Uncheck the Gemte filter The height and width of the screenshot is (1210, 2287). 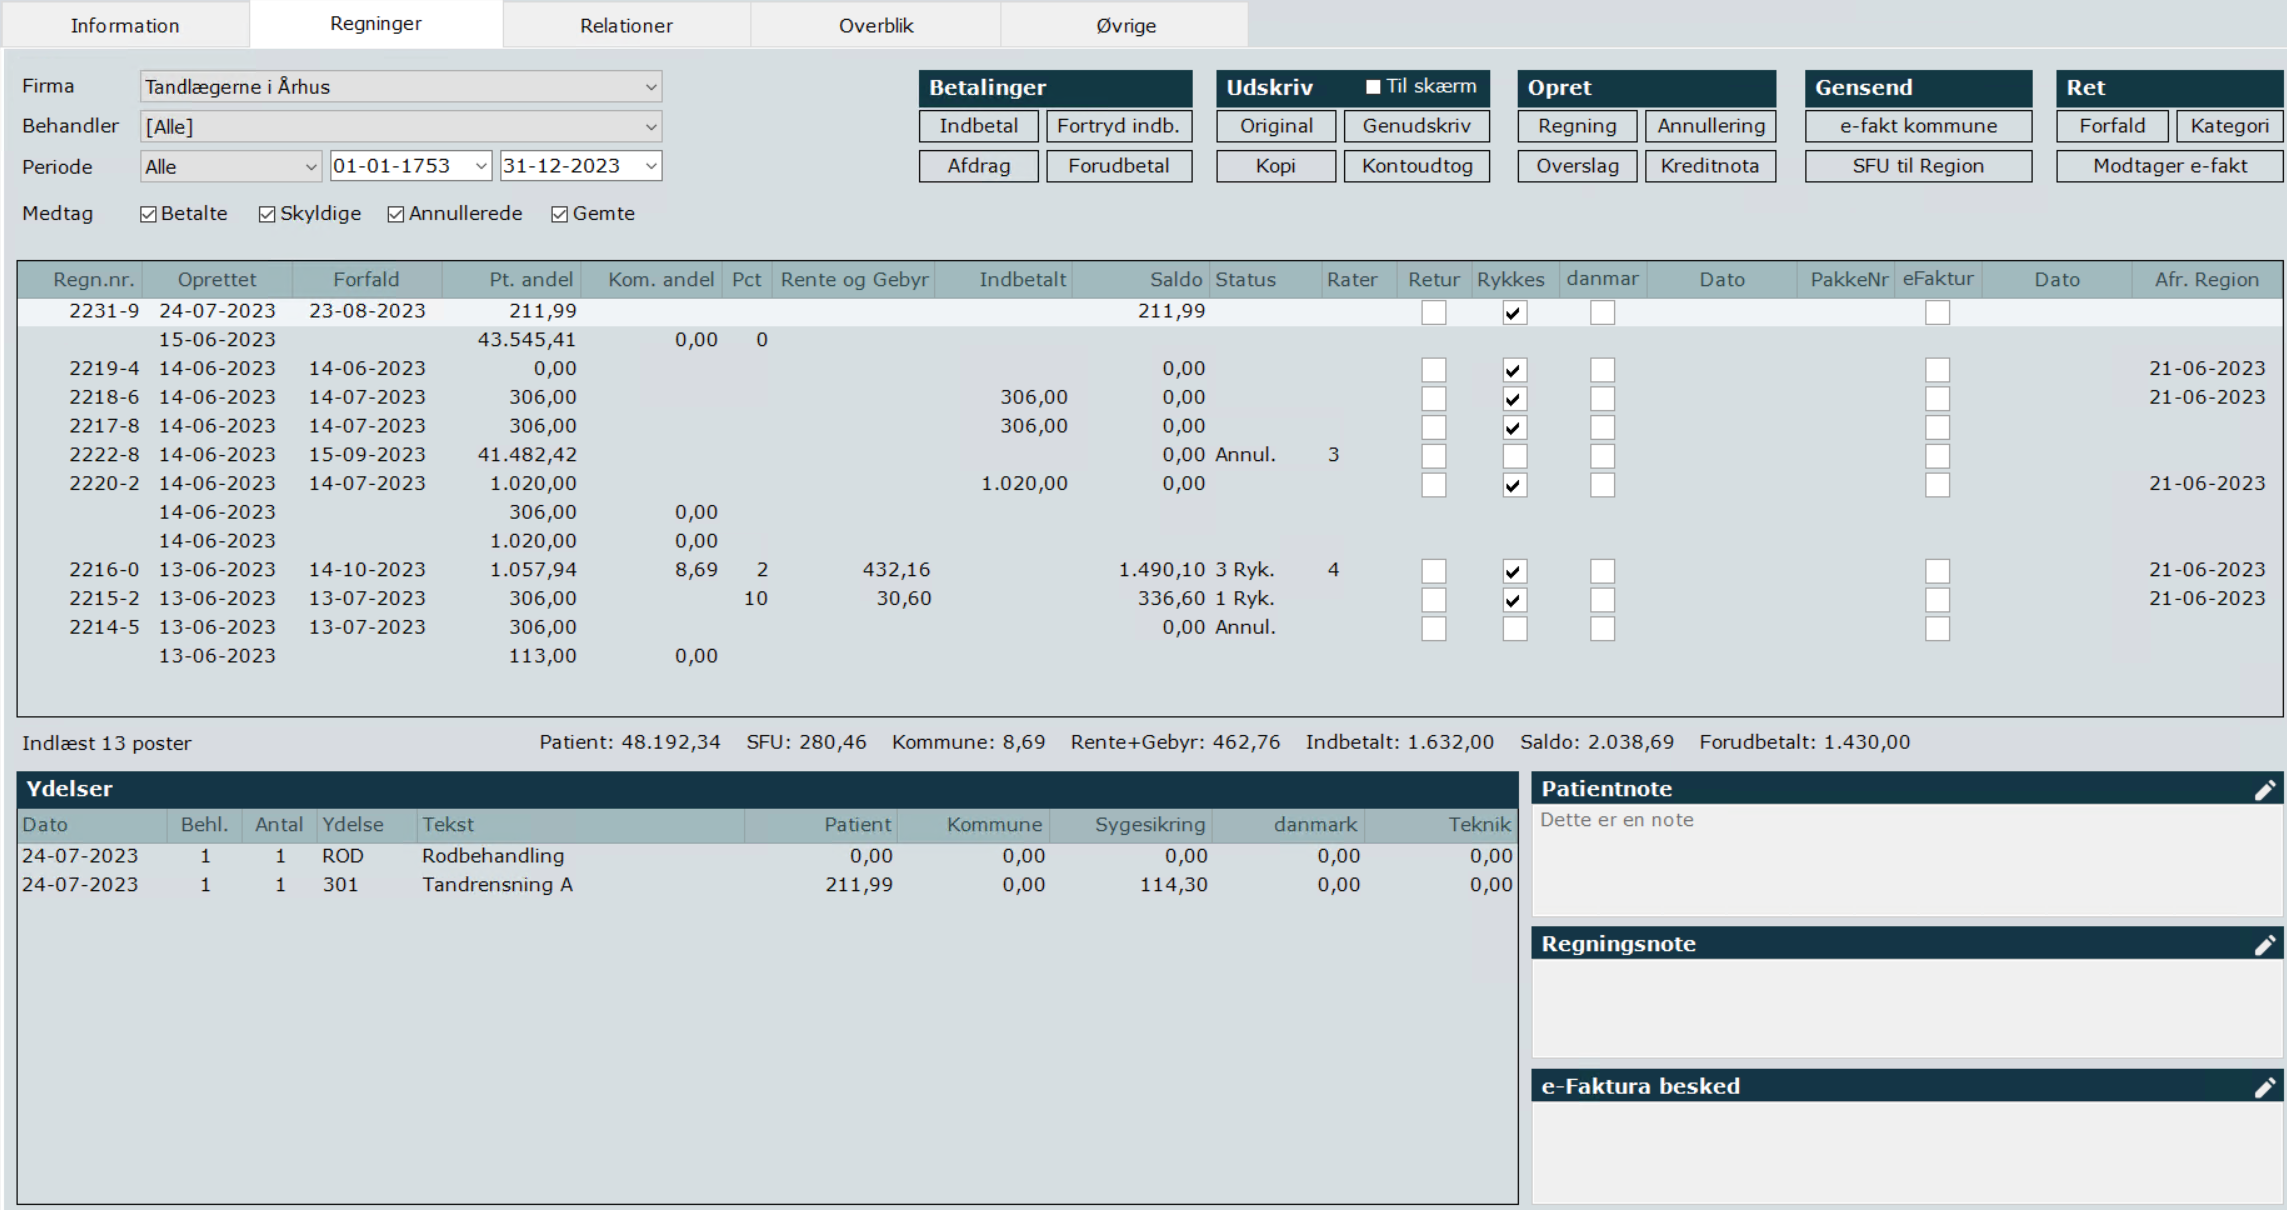[x=559, y=214]
